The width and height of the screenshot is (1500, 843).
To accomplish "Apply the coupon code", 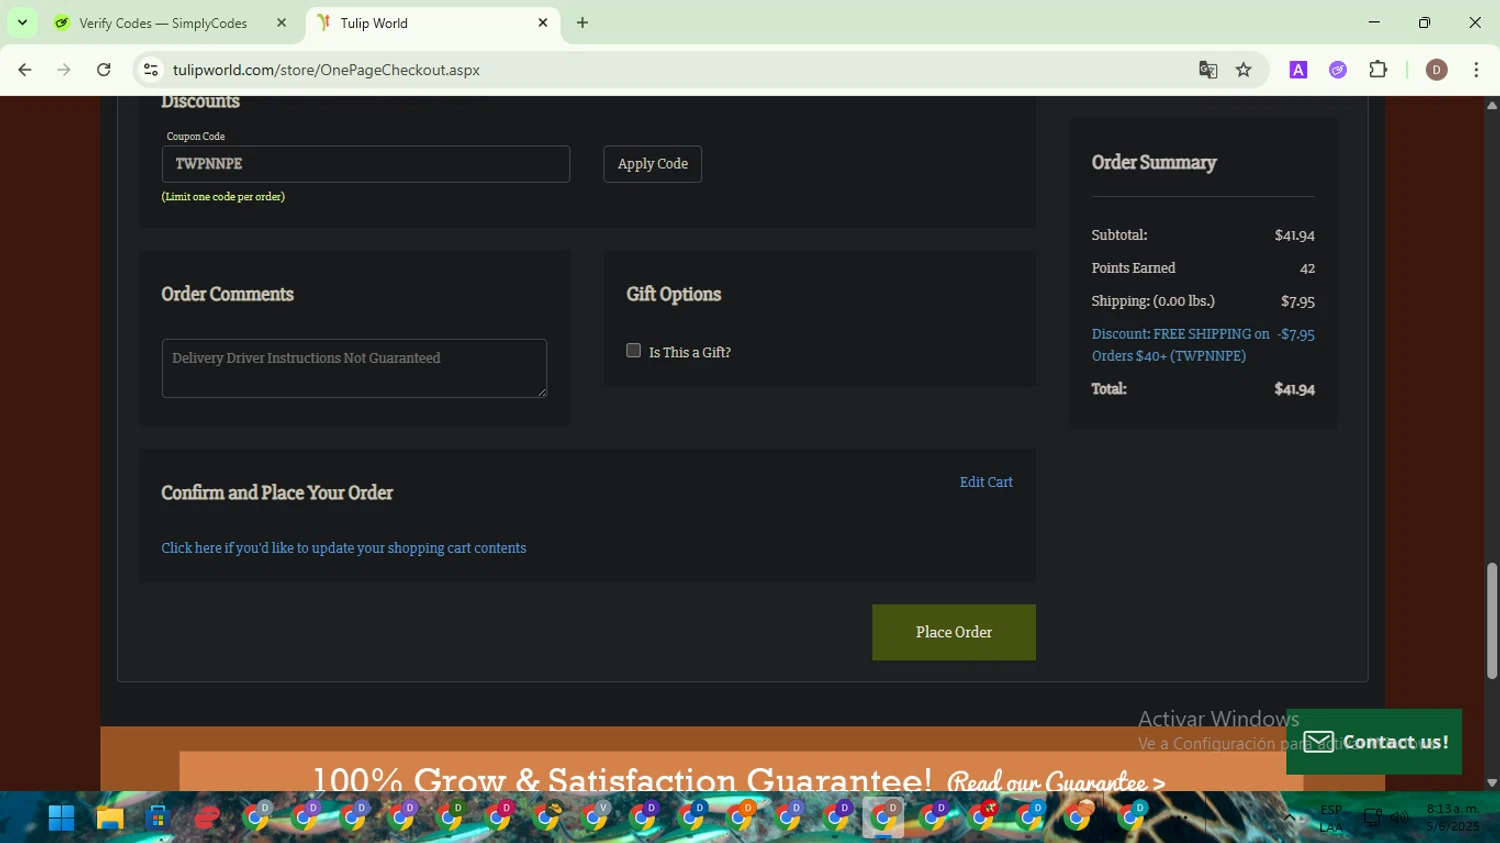I will 652,164.
